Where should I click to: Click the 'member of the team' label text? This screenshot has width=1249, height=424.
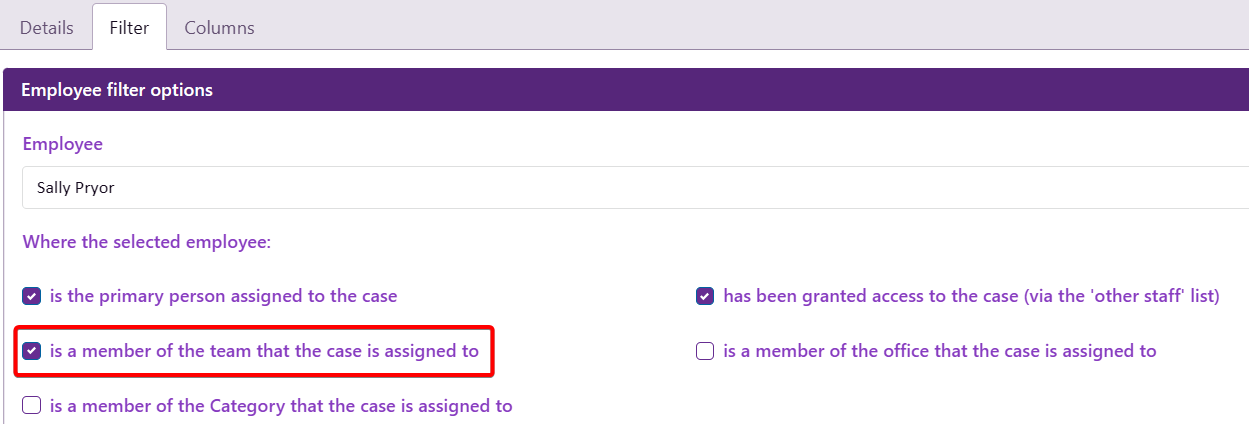point(264,351)
